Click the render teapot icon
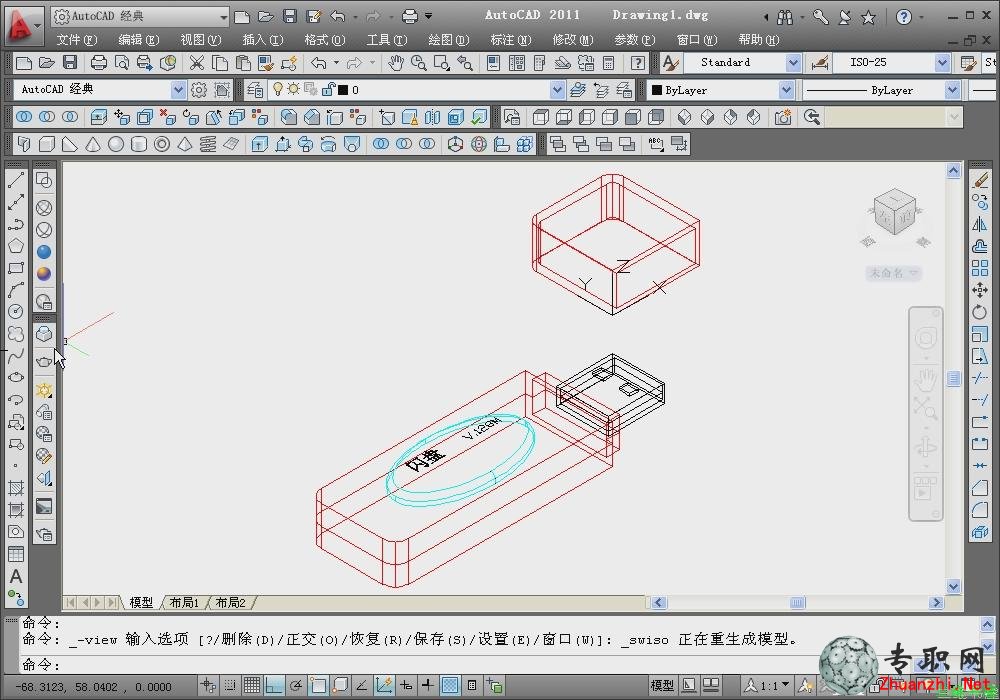1000x700 pixels. pos(44,361)
